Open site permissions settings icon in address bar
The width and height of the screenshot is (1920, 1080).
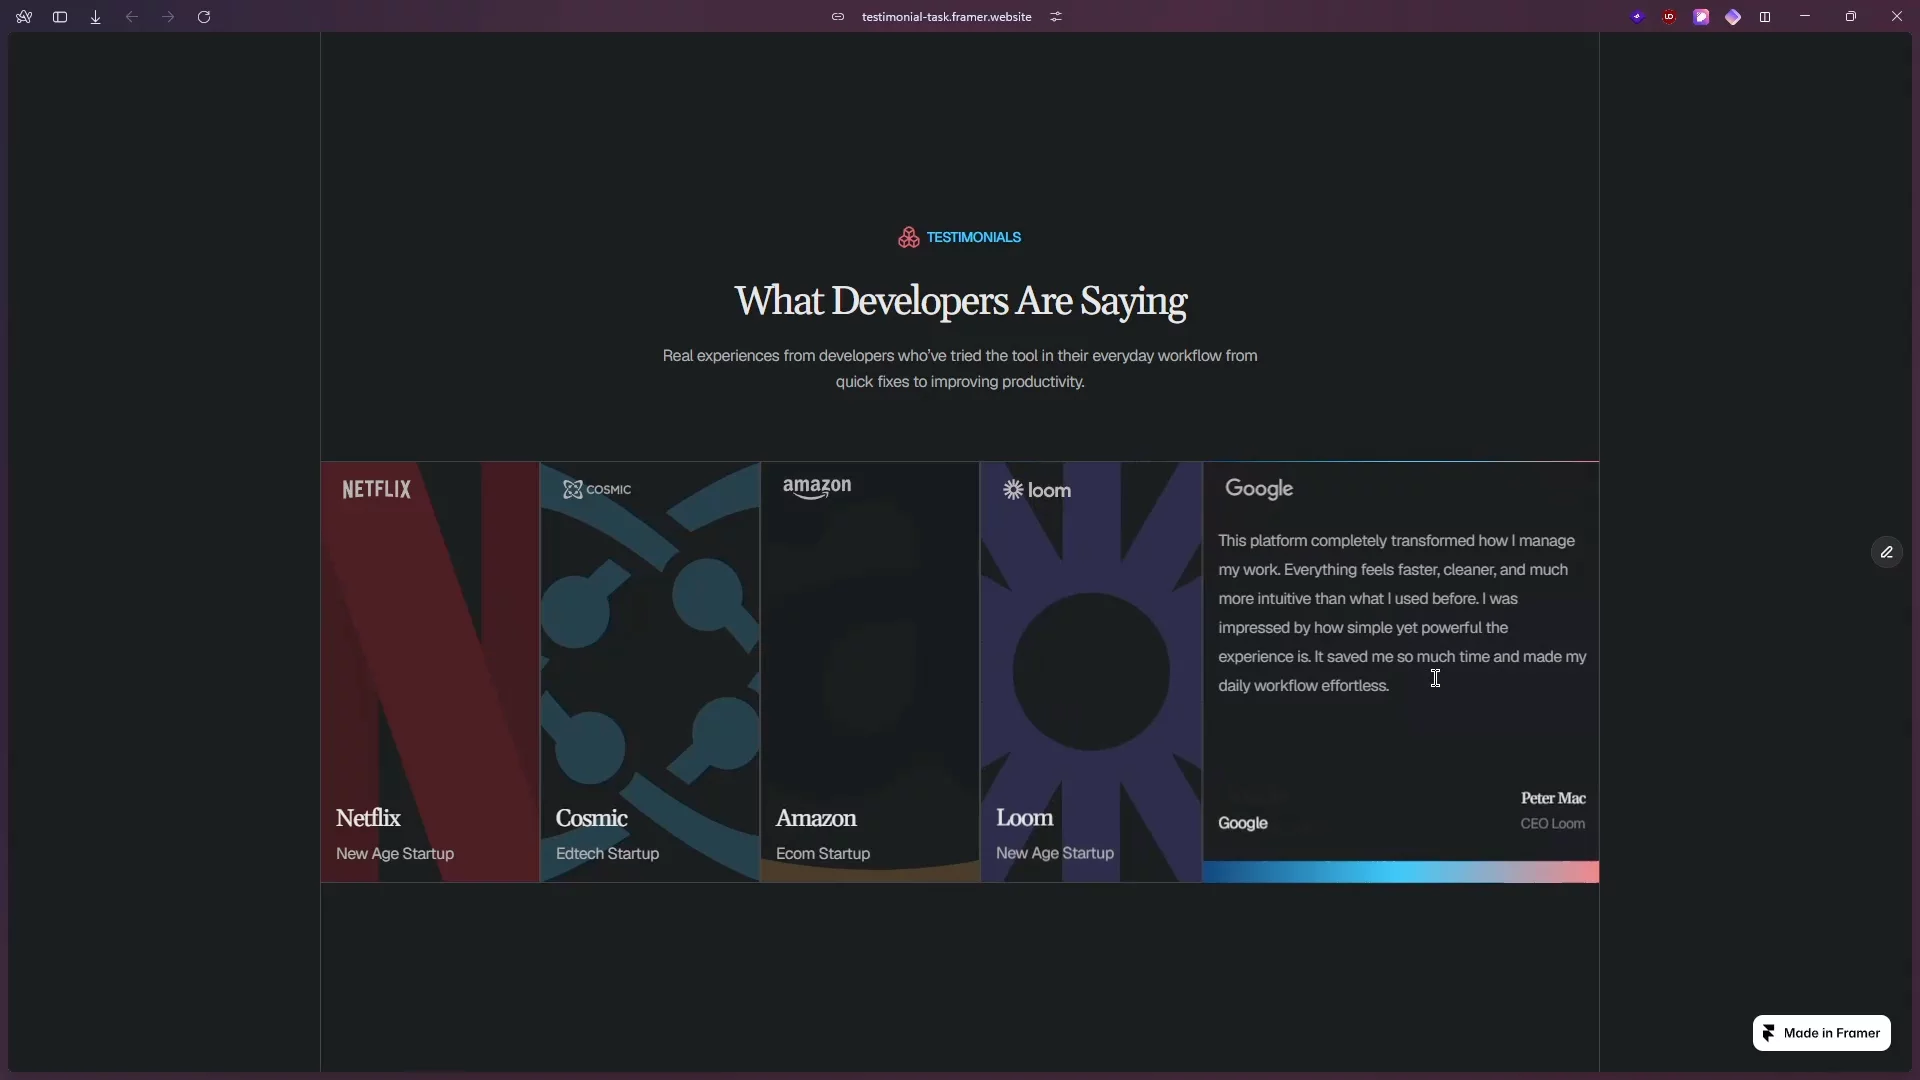click(x=1056, y=17)
